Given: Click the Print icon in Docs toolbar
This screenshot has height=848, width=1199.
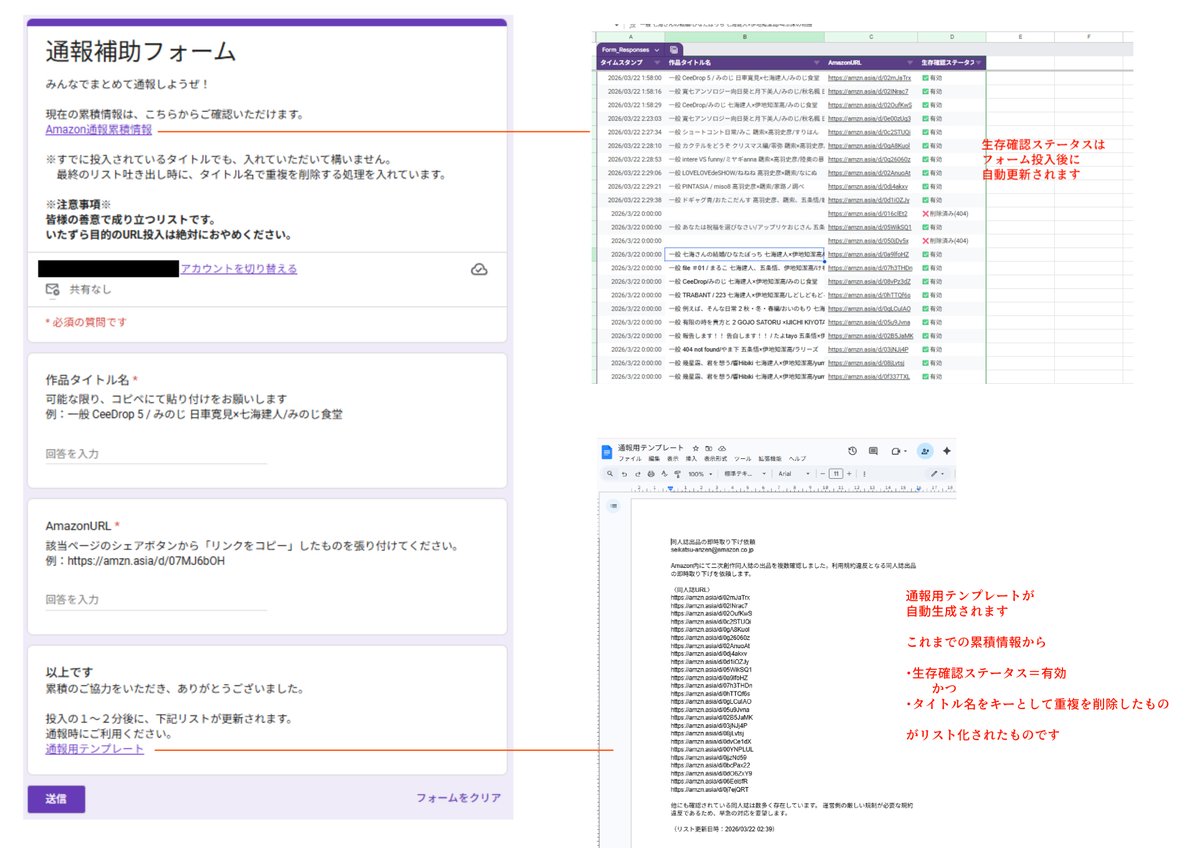Looking at the screenshot, I should pyautogui.click(x=651, y=474).
